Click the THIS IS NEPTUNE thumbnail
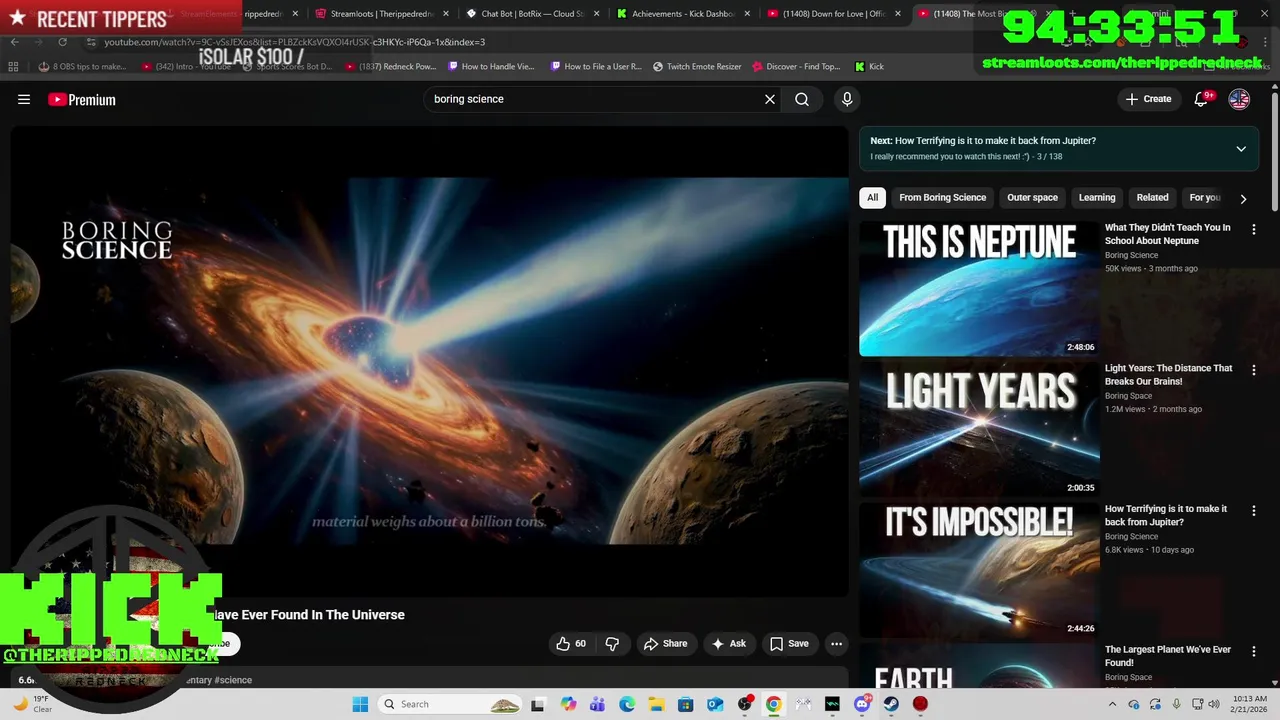This screenshot has width=1280, height=720. [x=979, y=288]
